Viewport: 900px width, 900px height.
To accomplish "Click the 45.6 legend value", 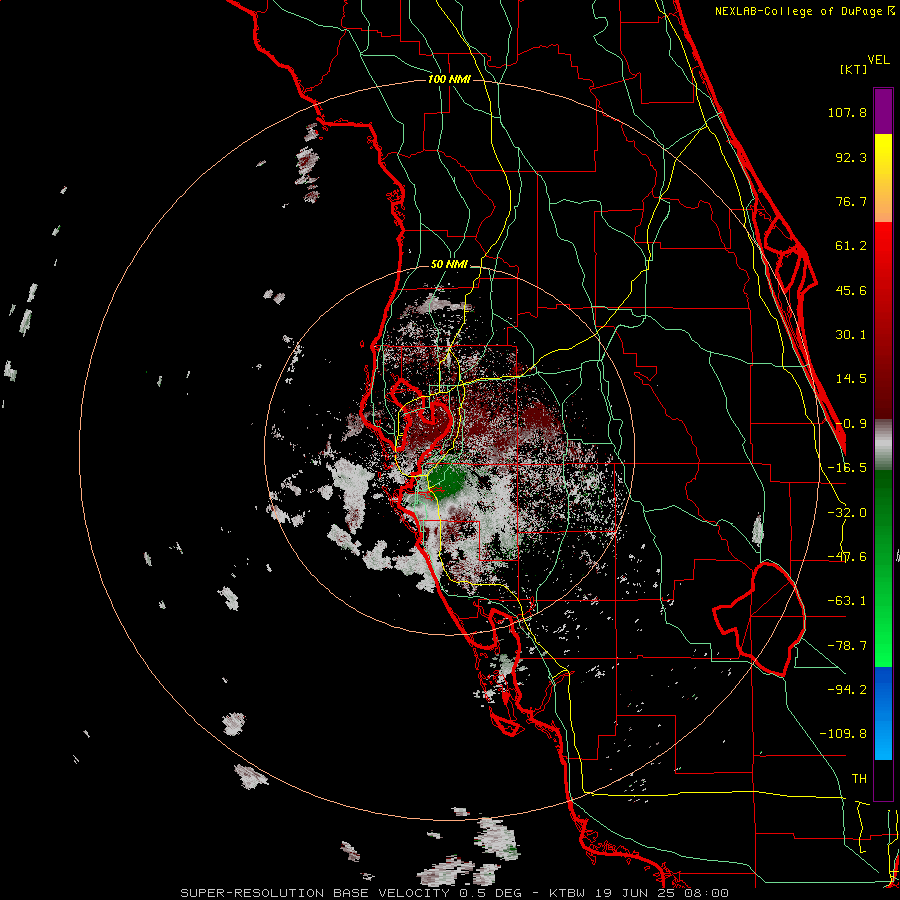I will (x=851, y=290).
